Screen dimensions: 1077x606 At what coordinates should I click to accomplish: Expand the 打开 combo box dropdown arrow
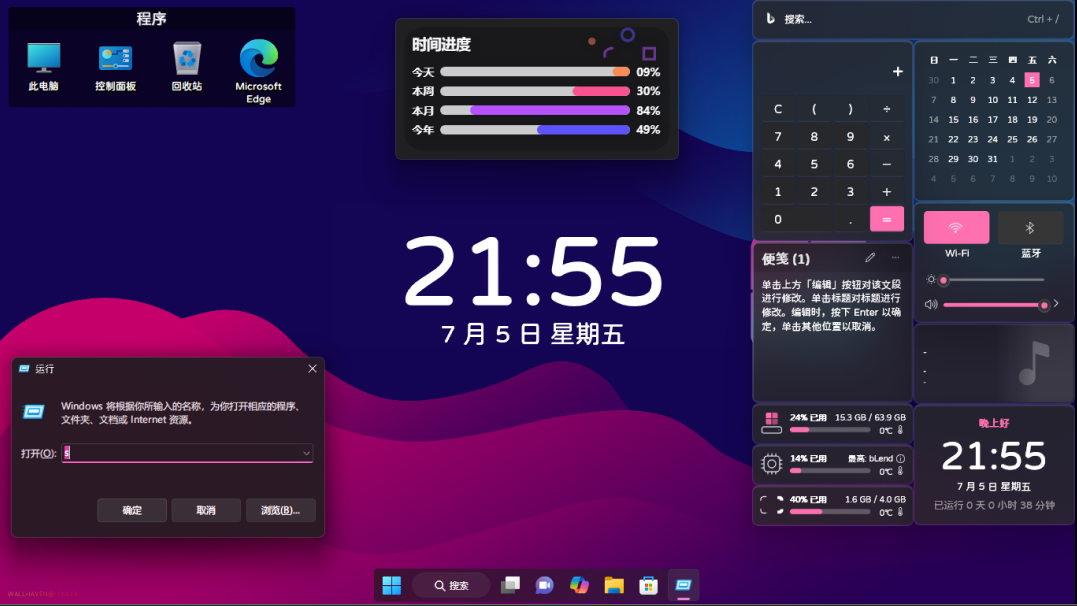point(306,453)
